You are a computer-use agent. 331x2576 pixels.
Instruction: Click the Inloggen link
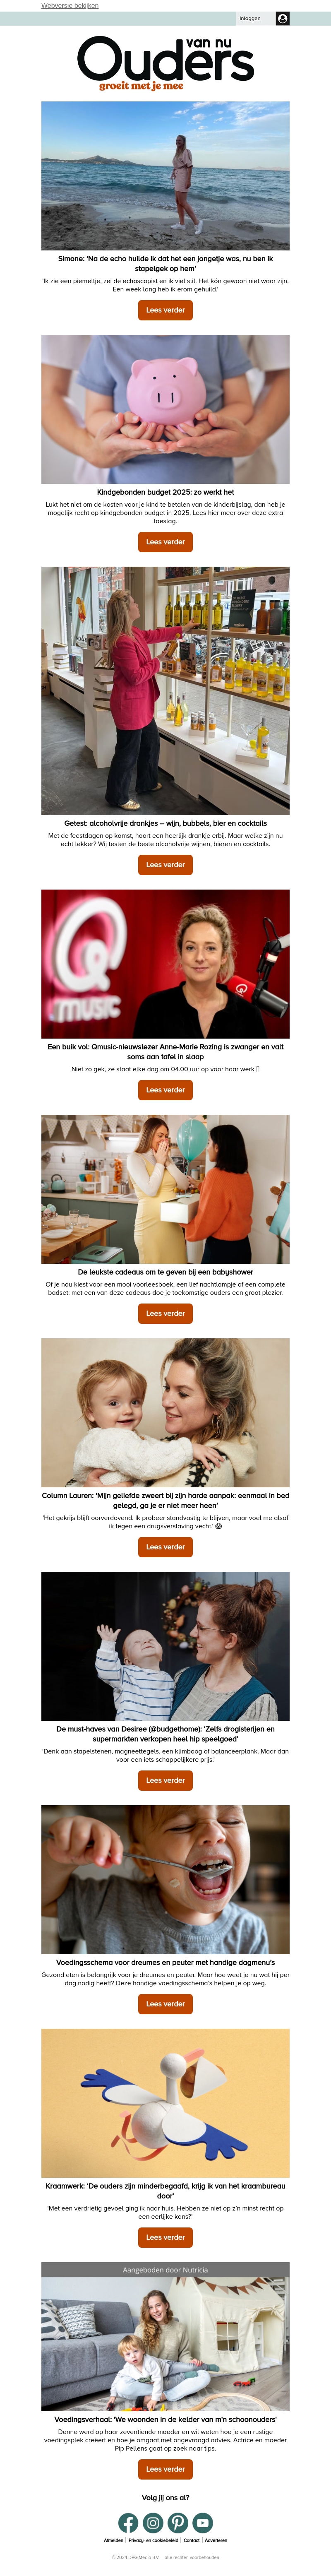pyautogui.click(x=250, y=18)
